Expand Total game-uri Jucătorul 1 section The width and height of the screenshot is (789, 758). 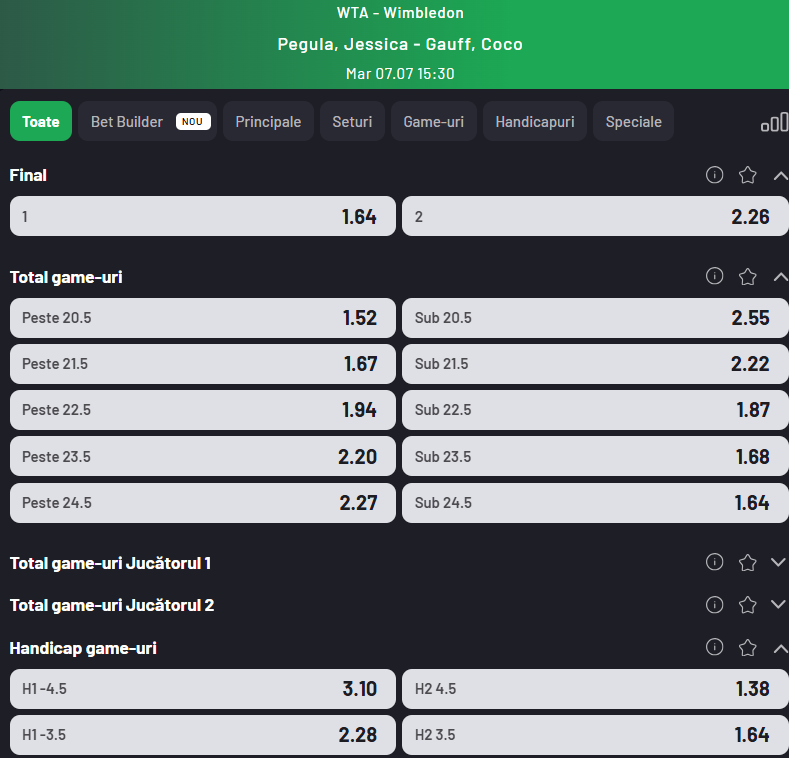tap(778, 562)
